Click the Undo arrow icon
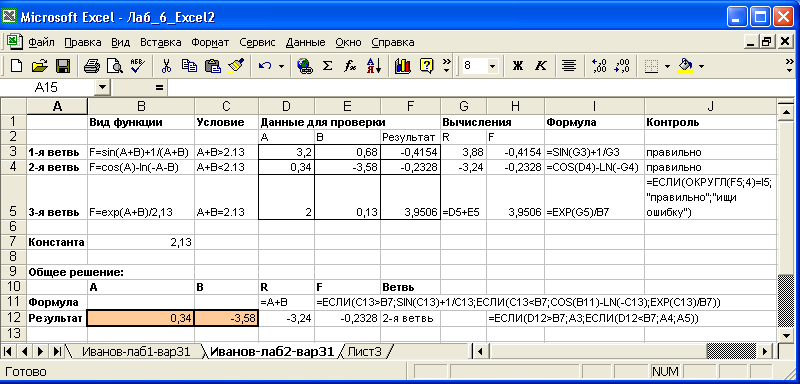The height and width of the screenshot is (384, 800). tap(265, 66)
